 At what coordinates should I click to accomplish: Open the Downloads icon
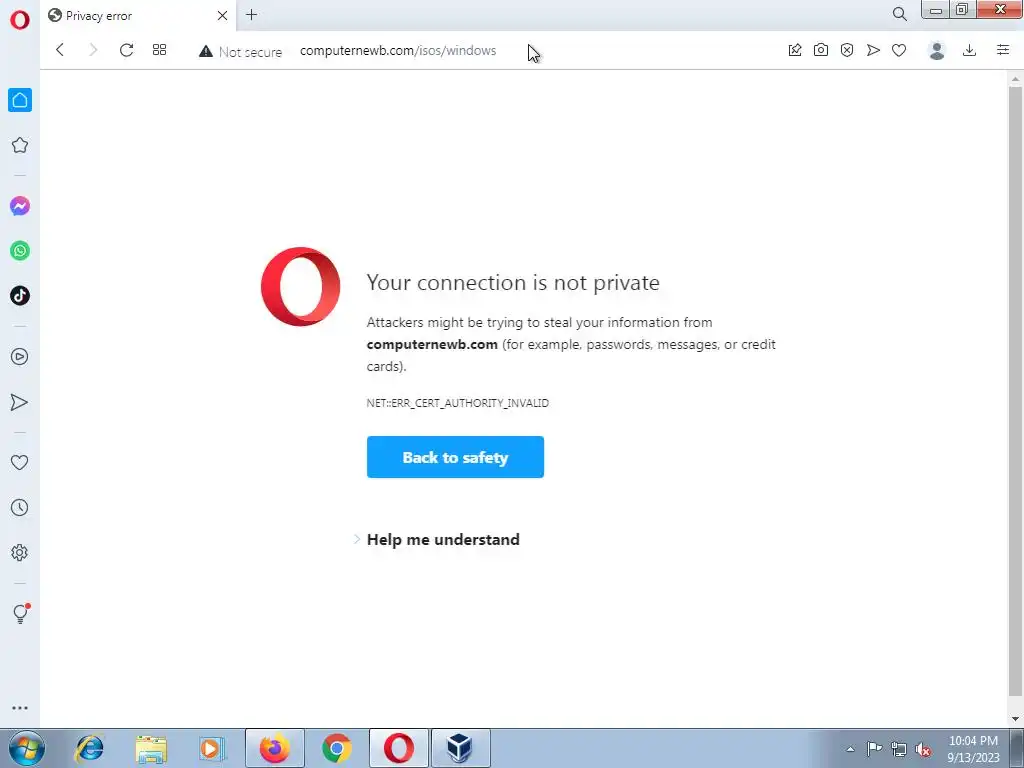coord(970,50)
